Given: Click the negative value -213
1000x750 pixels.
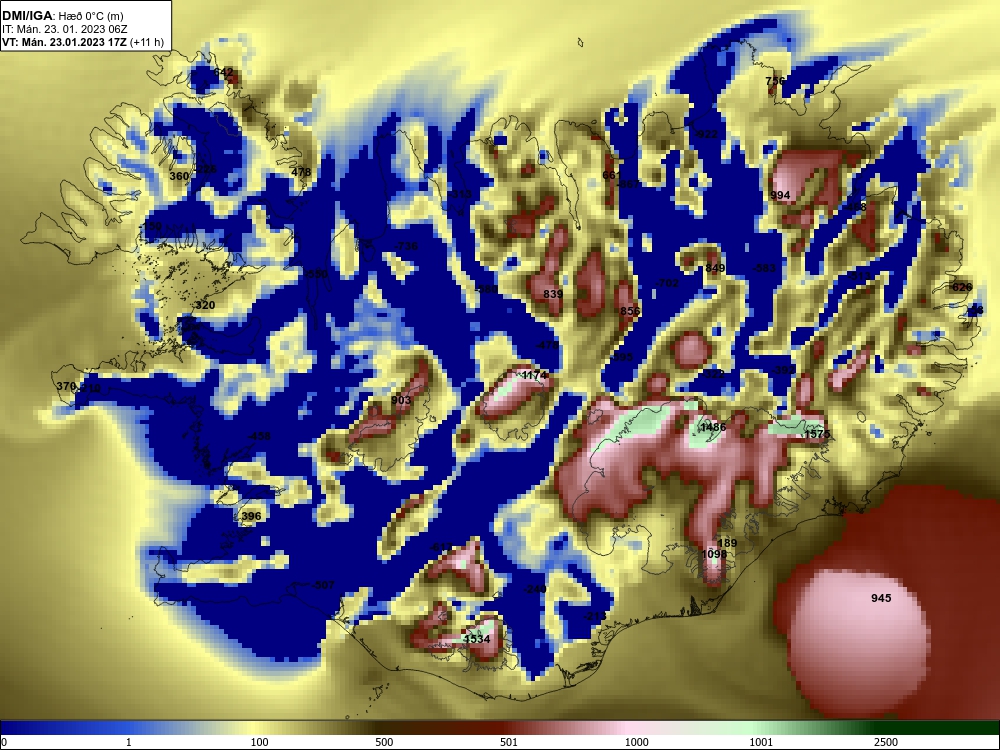Looking at the screenshot, I should 595,616.
